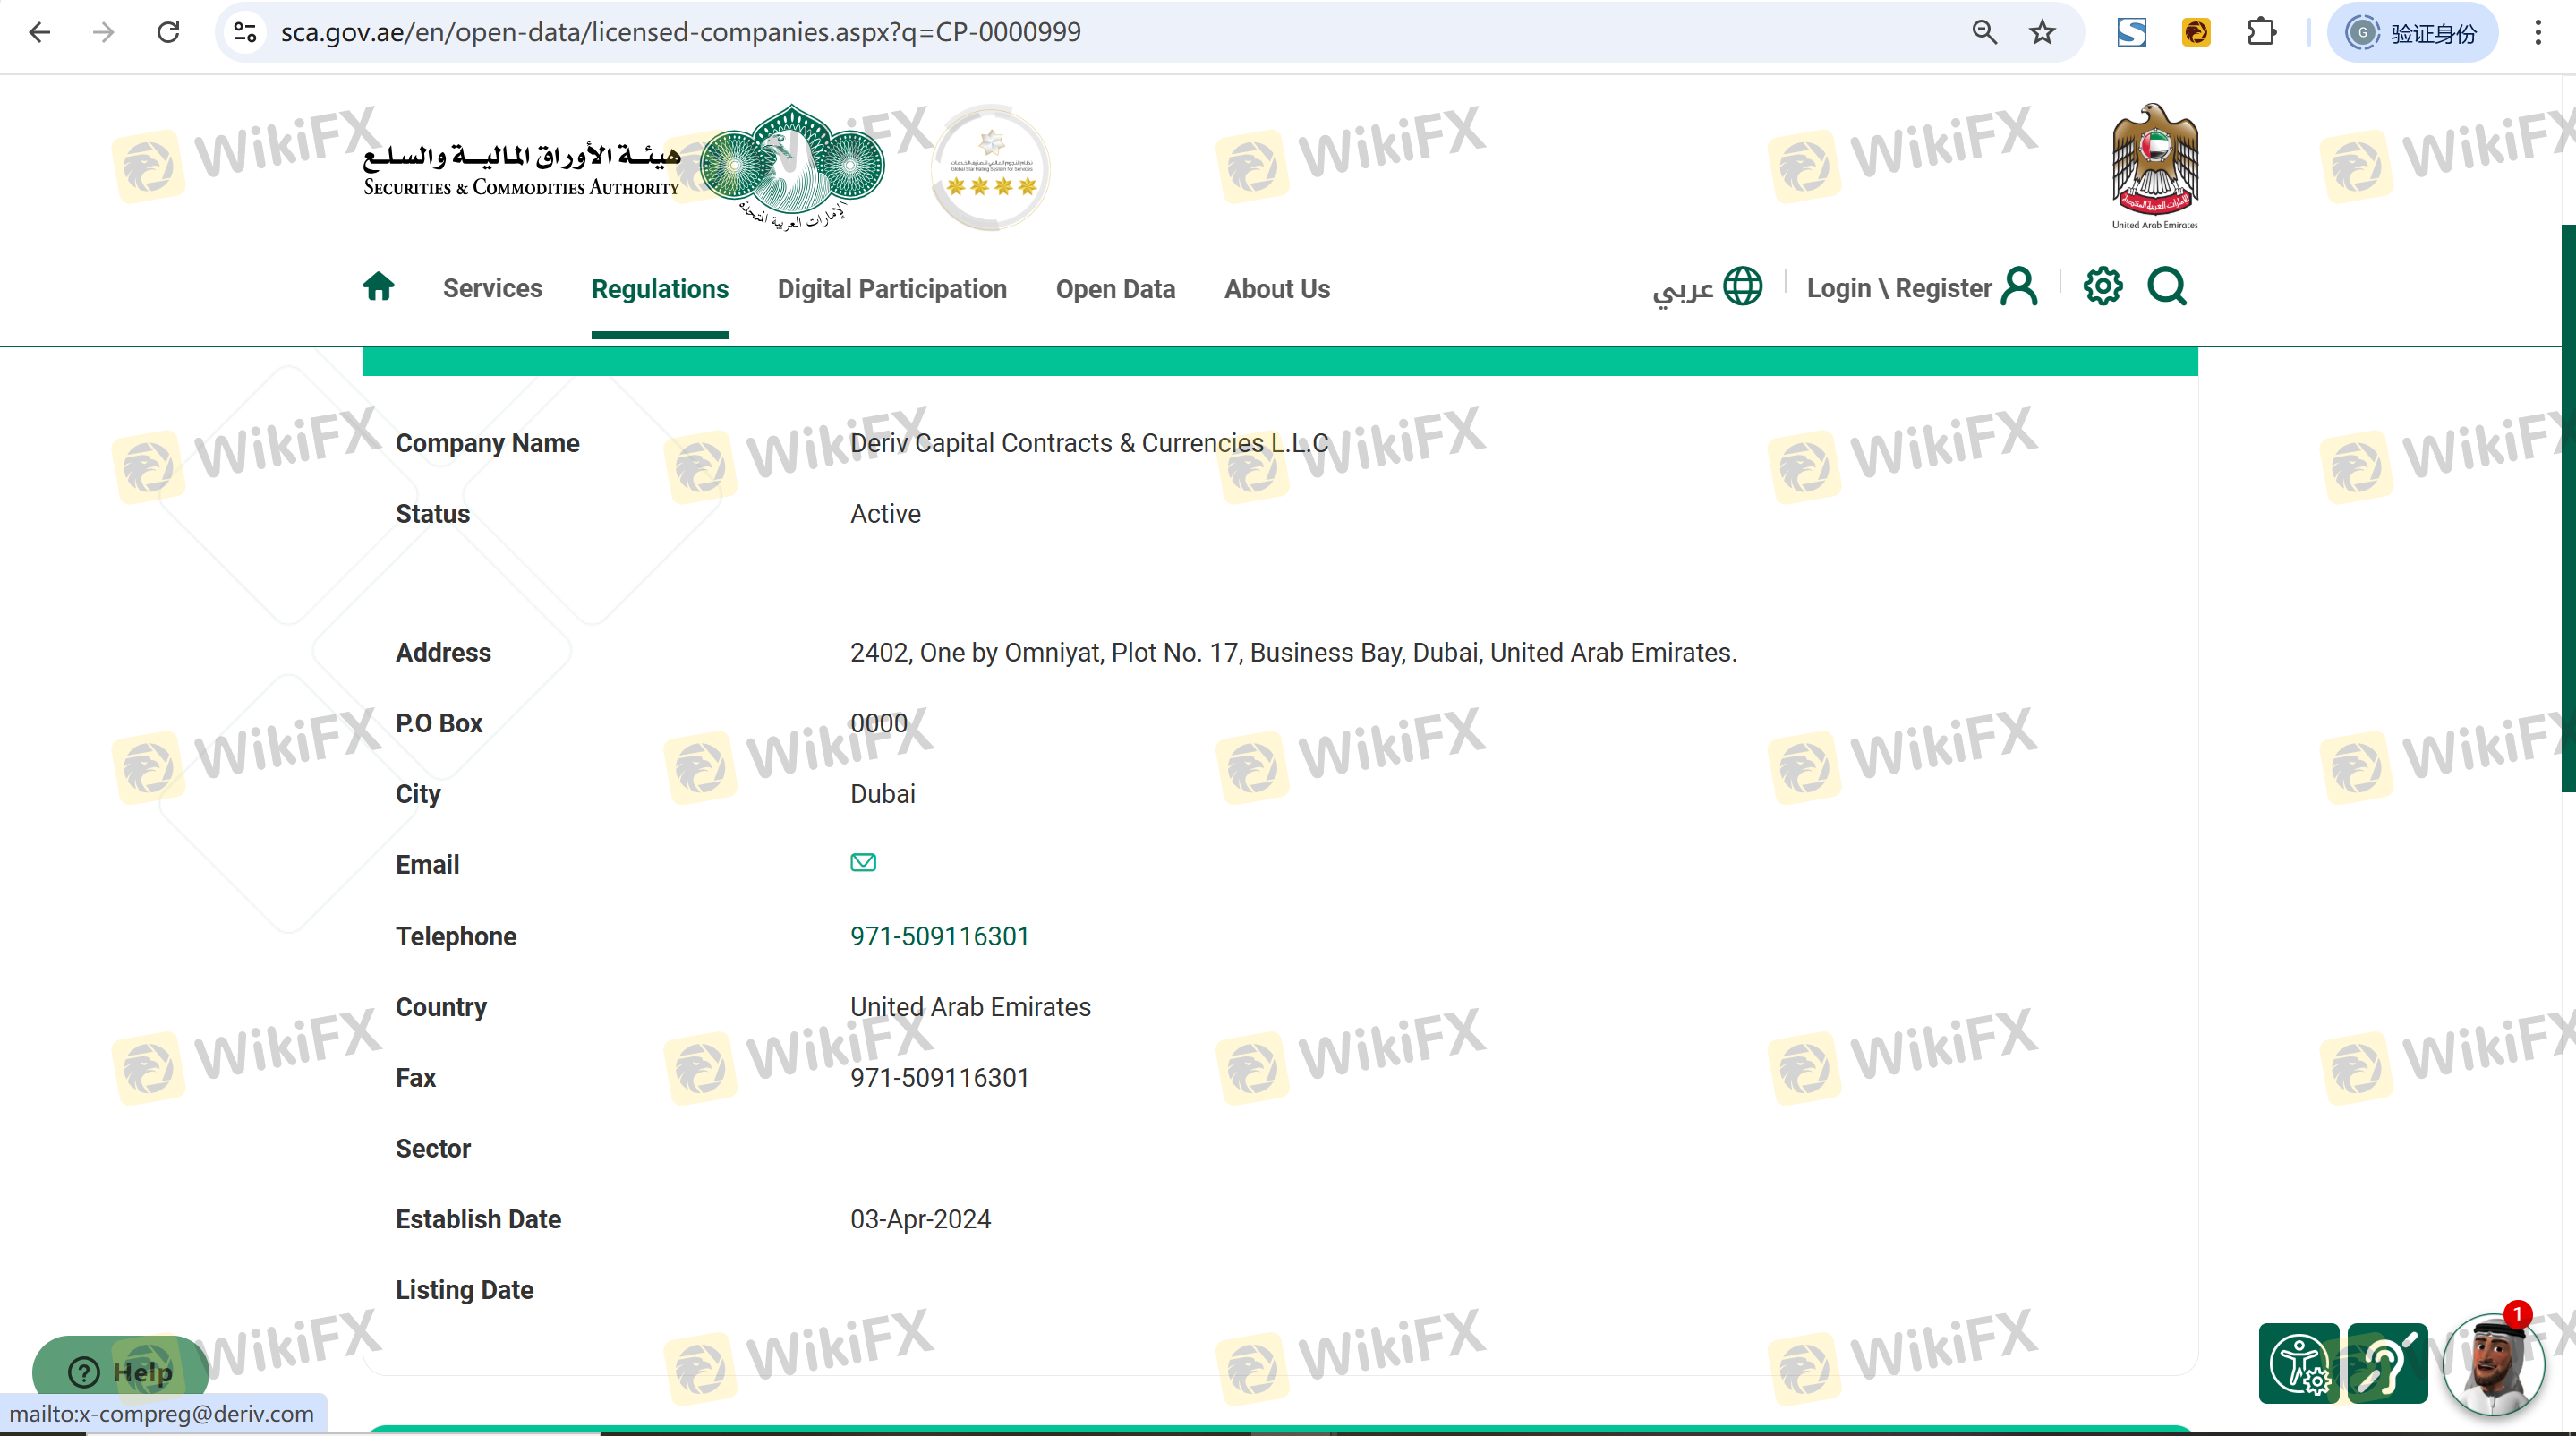Expand the About Us menu
The image size is (2576, 1436).
click(1276, 289)
